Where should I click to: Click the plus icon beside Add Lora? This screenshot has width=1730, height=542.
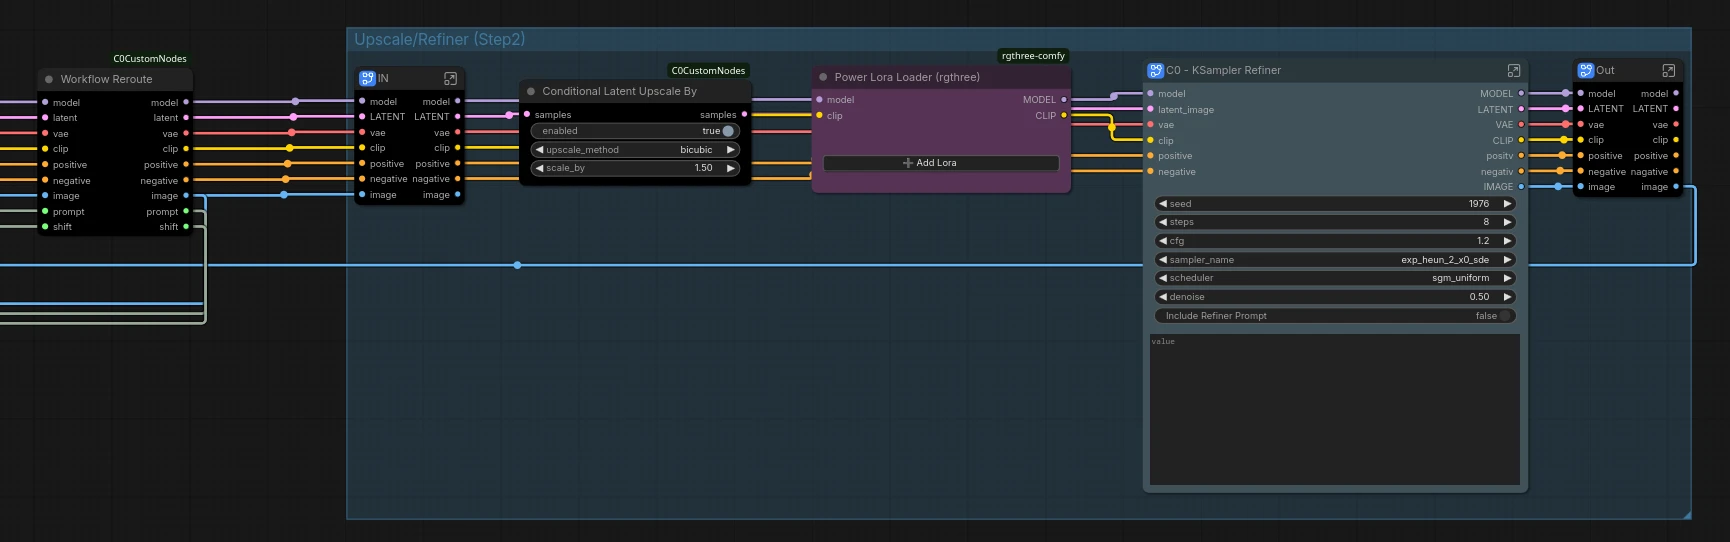908,163
